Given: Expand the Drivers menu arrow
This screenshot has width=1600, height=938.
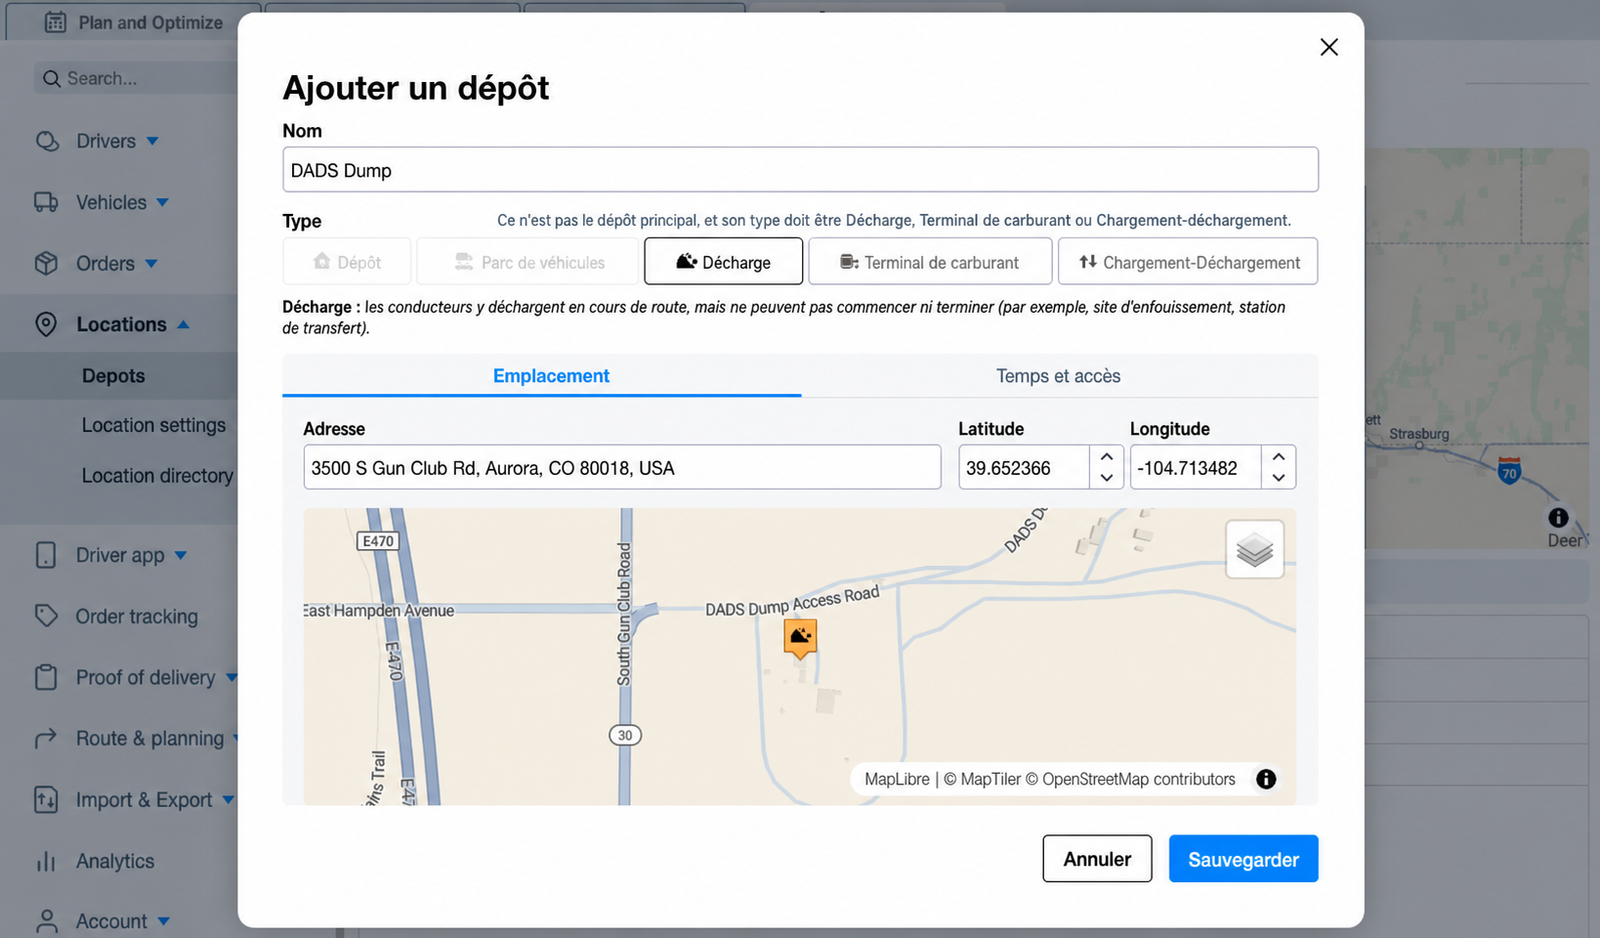Looking at the screenshot, I should click(x=153, y=141).
